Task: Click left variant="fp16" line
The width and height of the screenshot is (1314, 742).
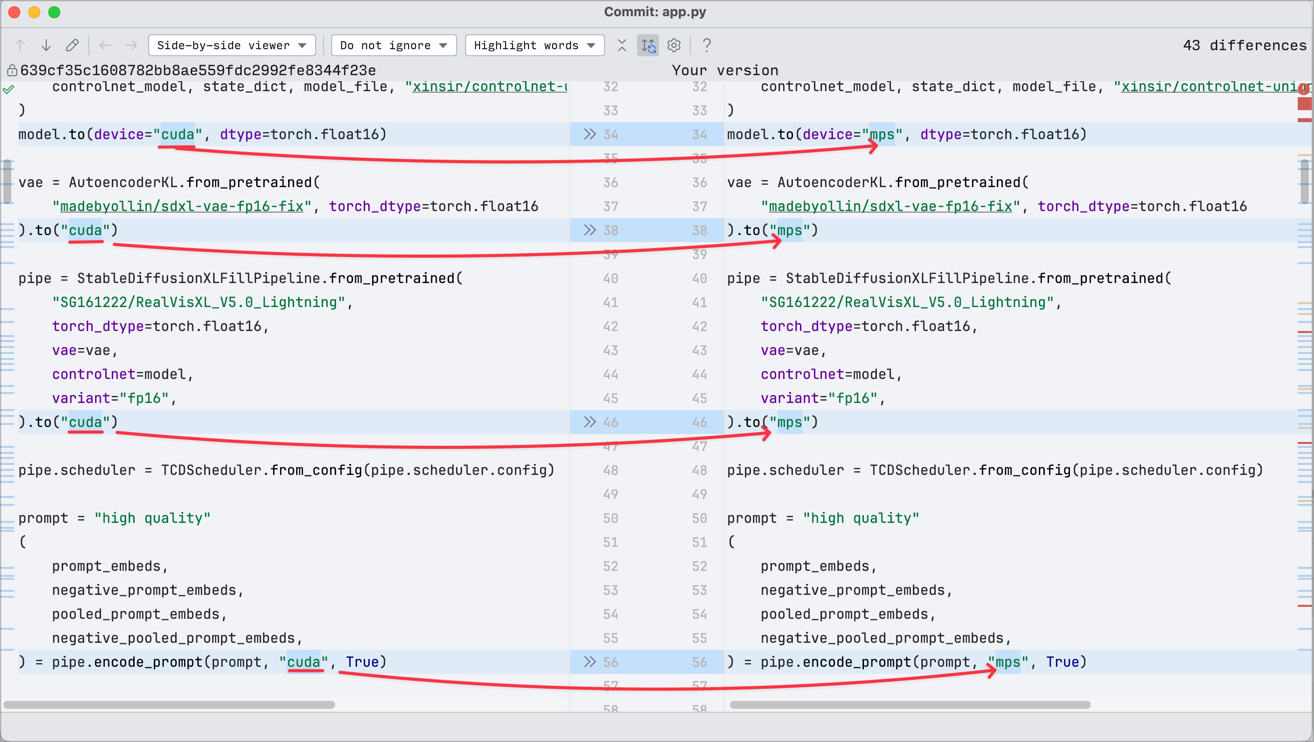Action: tap(114, 398)
